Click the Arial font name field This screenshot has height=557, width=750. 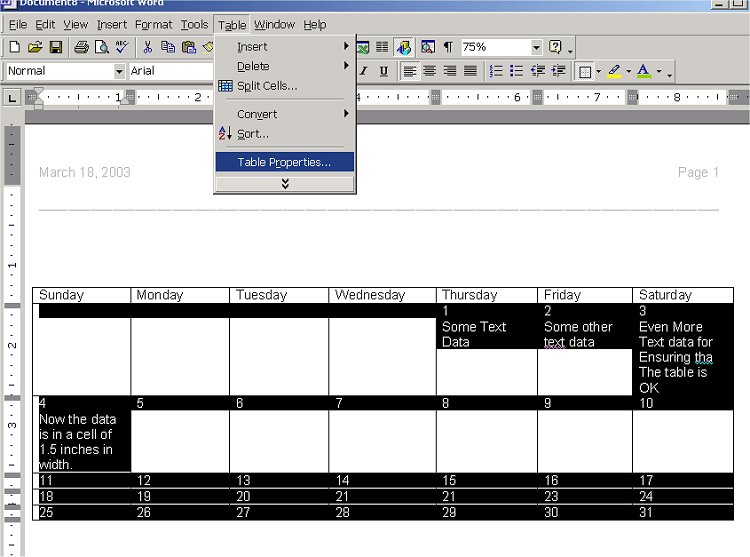[x=168, y=71]
